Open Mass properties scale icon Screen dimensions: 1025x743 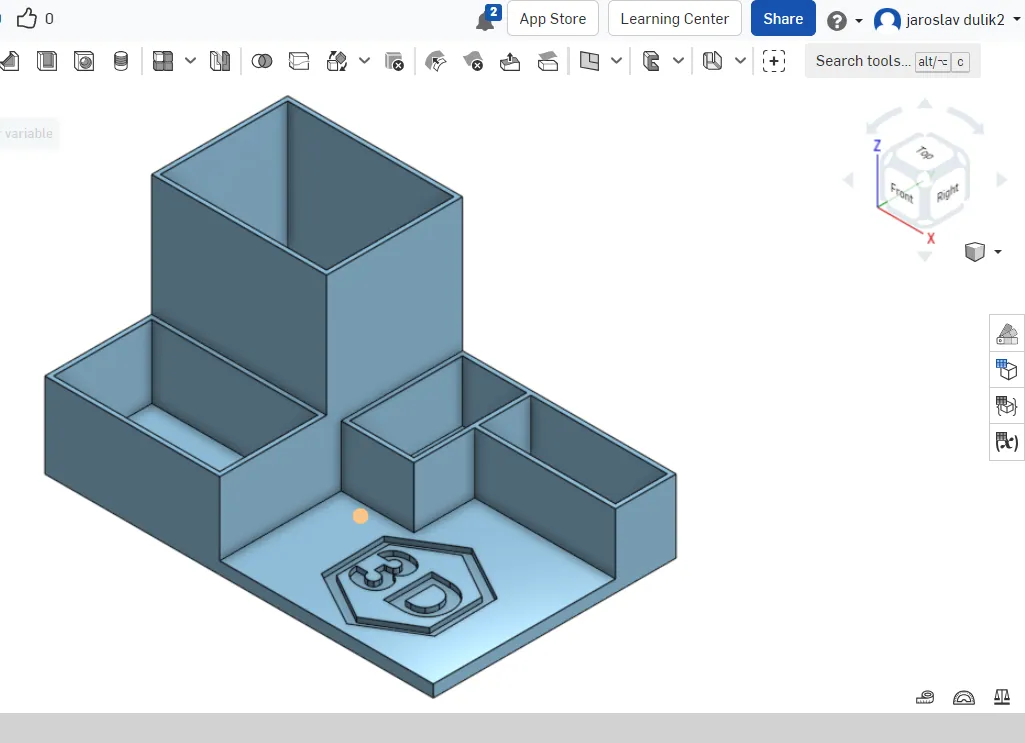1002,697
